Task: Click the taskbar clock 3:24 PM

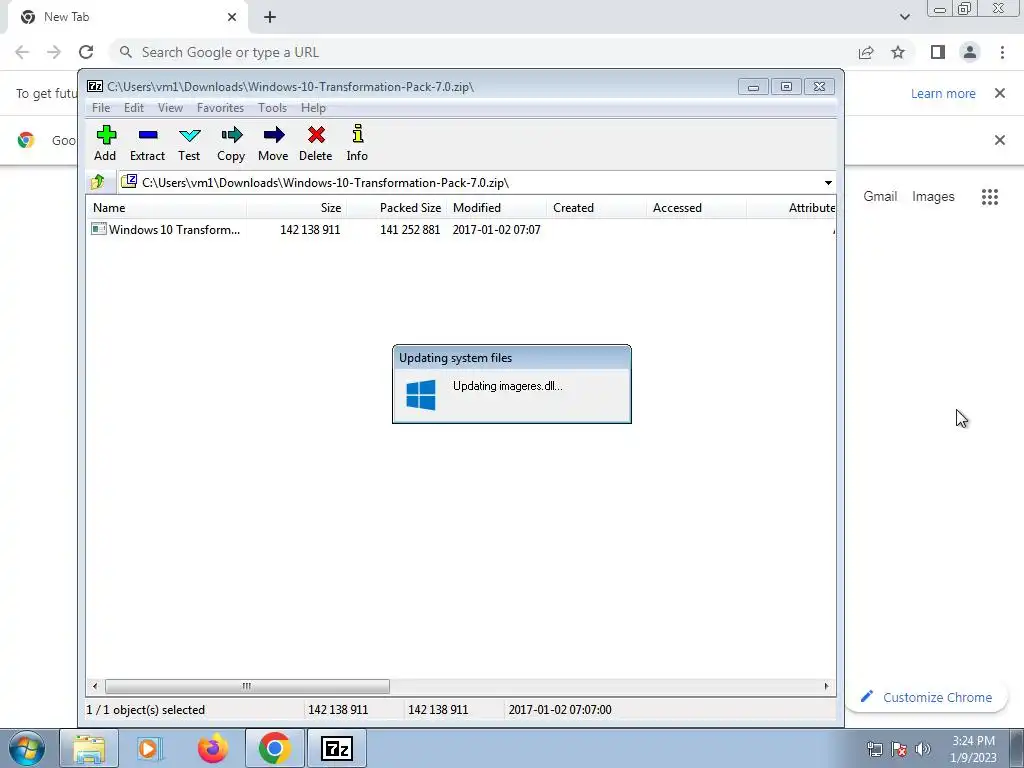Action: [973, 748]
